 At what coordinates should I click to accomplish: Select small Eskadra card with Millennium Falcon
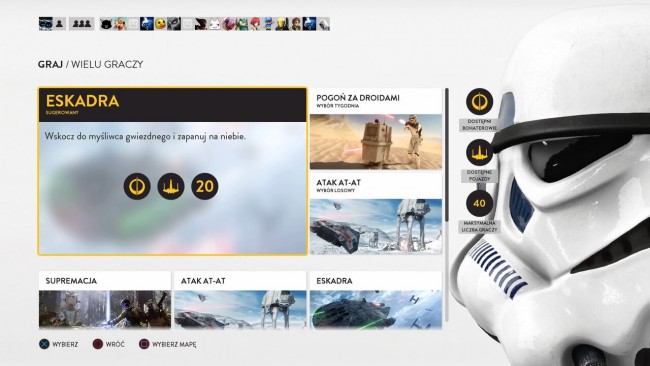[376, 300]
